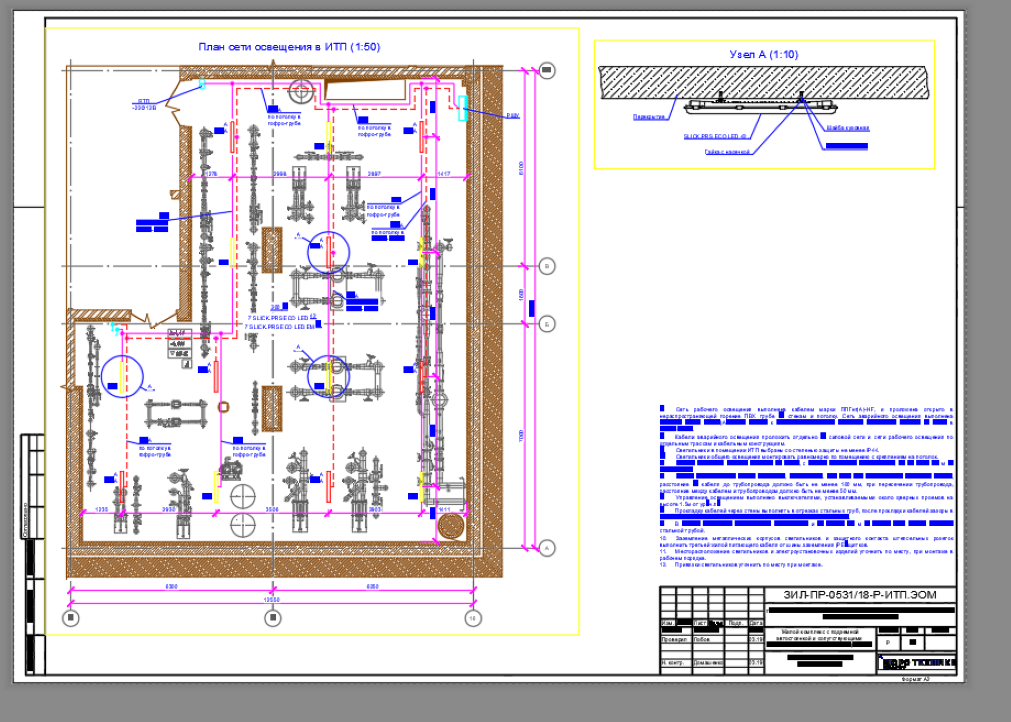
Task: Select the blue callout circle in lower-left room
Action: pos(123,376)
